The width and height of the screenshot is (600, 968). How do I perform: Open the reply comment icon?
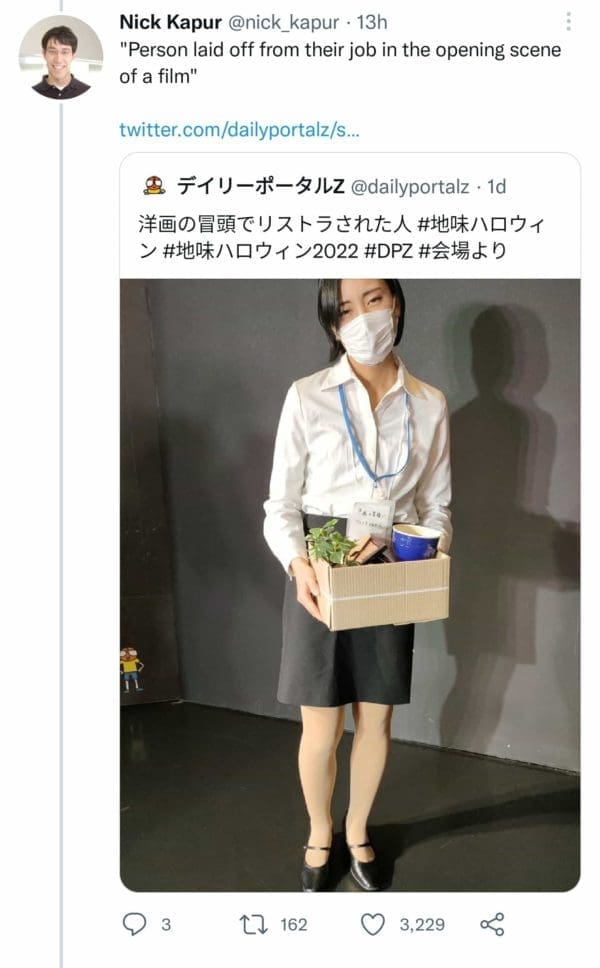135,924
